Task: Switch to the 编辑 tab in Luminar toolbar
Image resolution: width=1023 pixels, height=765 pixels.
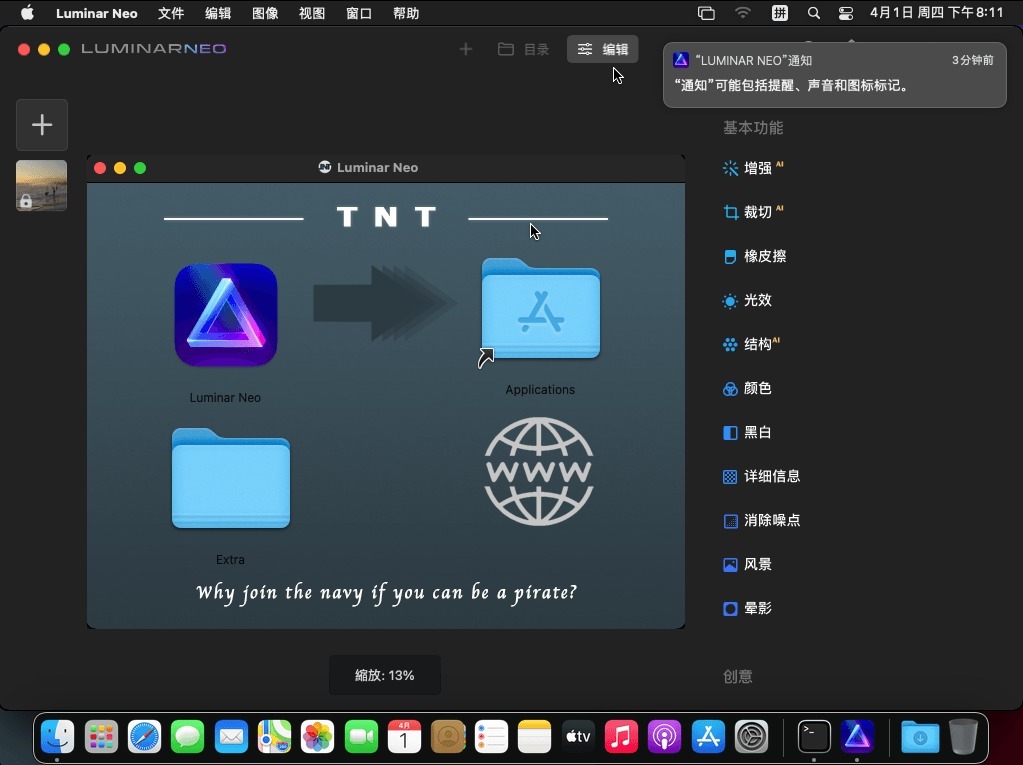Action: coord(602,49)
